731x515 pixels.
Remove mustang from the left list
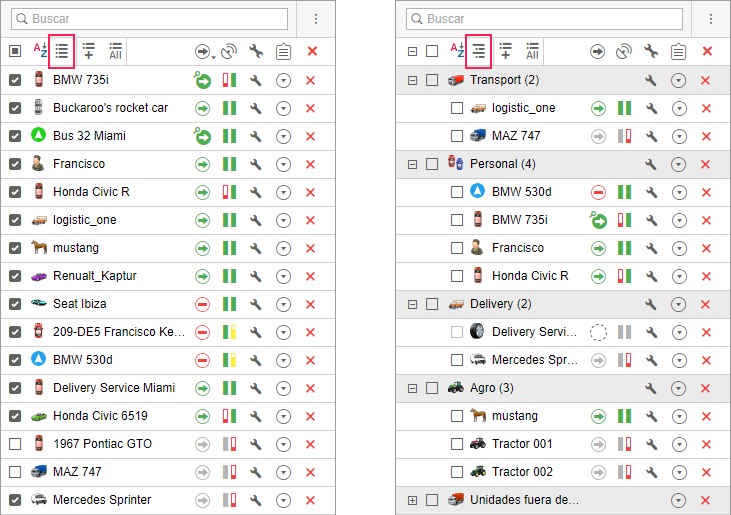click(310, 248)
